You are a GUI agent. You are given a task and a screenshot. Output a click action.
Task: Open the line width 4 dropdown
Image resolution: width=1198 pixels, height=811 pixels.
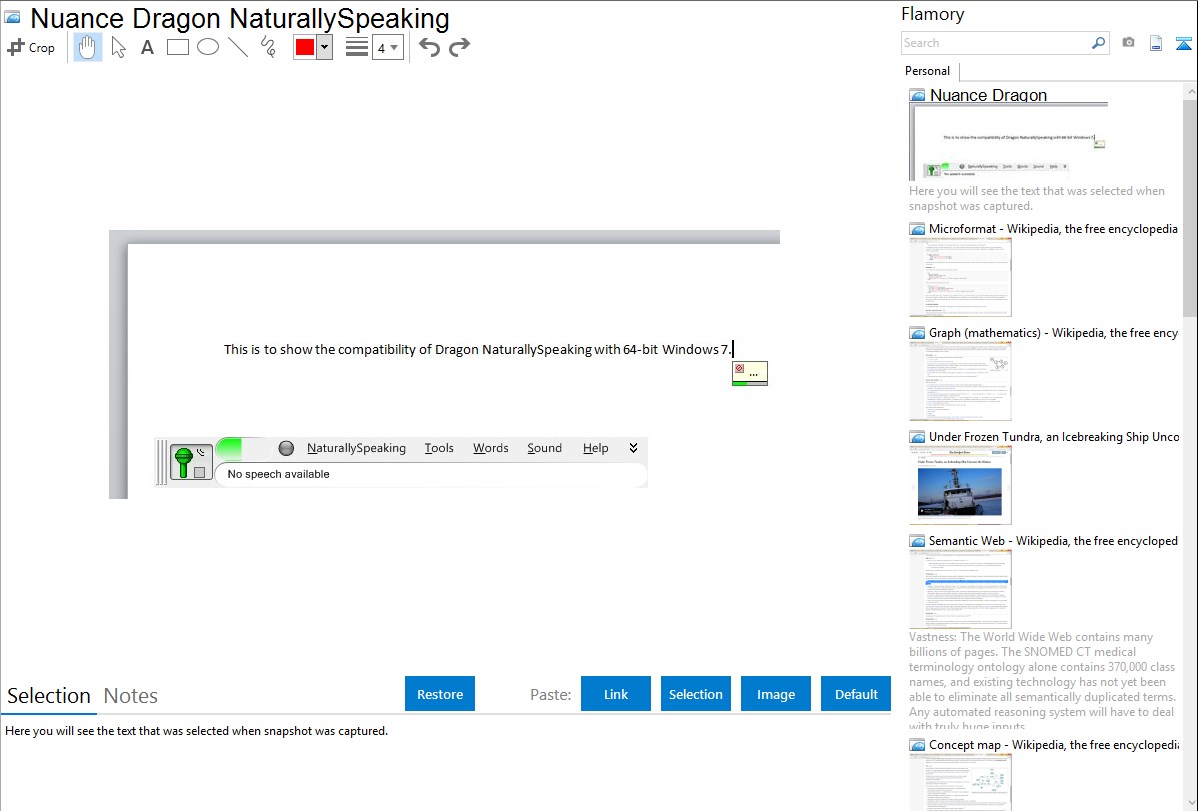click(x=387, y=47)
